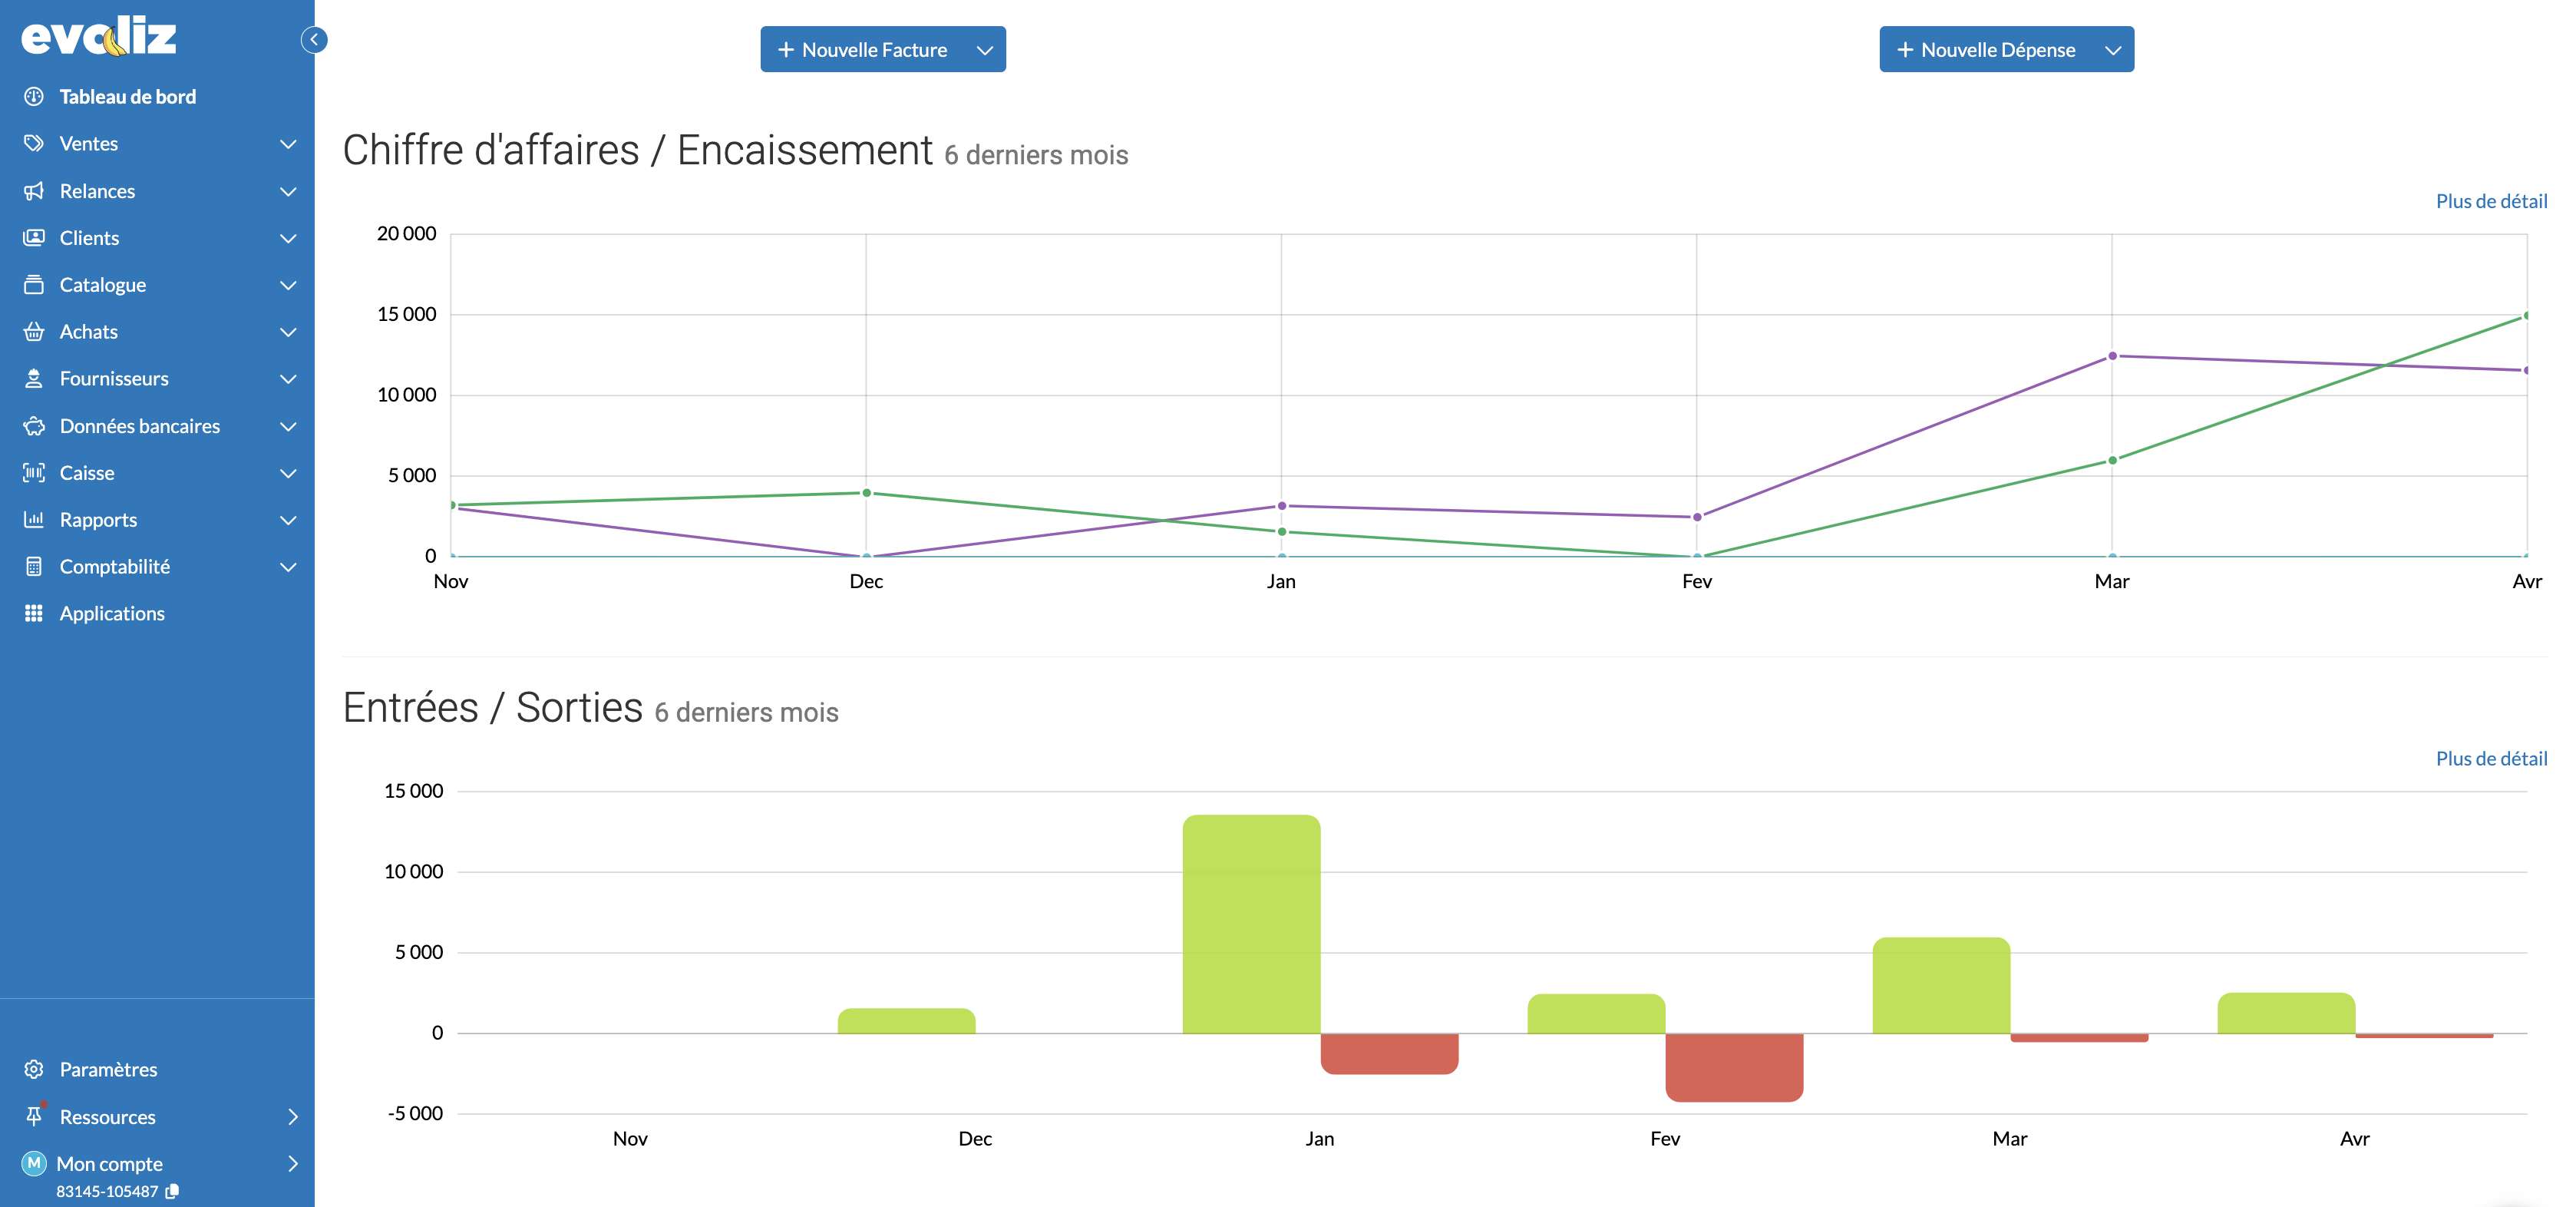The width and height of the screenshot is (2576, 1207).
Task: Open the Nouvelle Facture dropdown arrow
Action: tap(984, 50)
